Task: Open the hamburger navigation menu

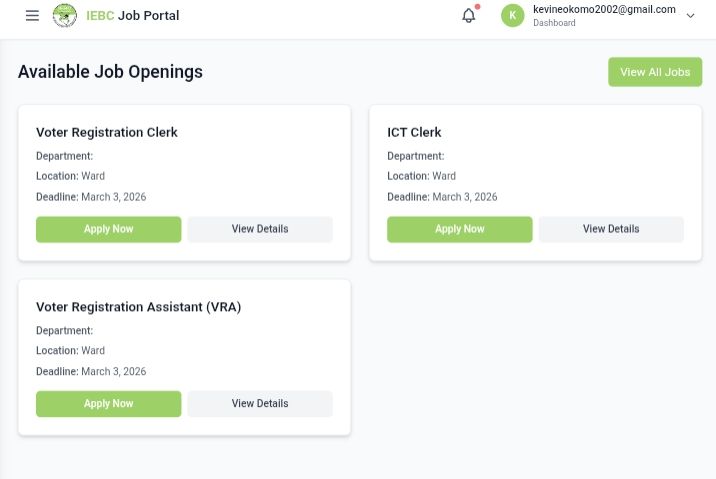Action: point(32,16)
